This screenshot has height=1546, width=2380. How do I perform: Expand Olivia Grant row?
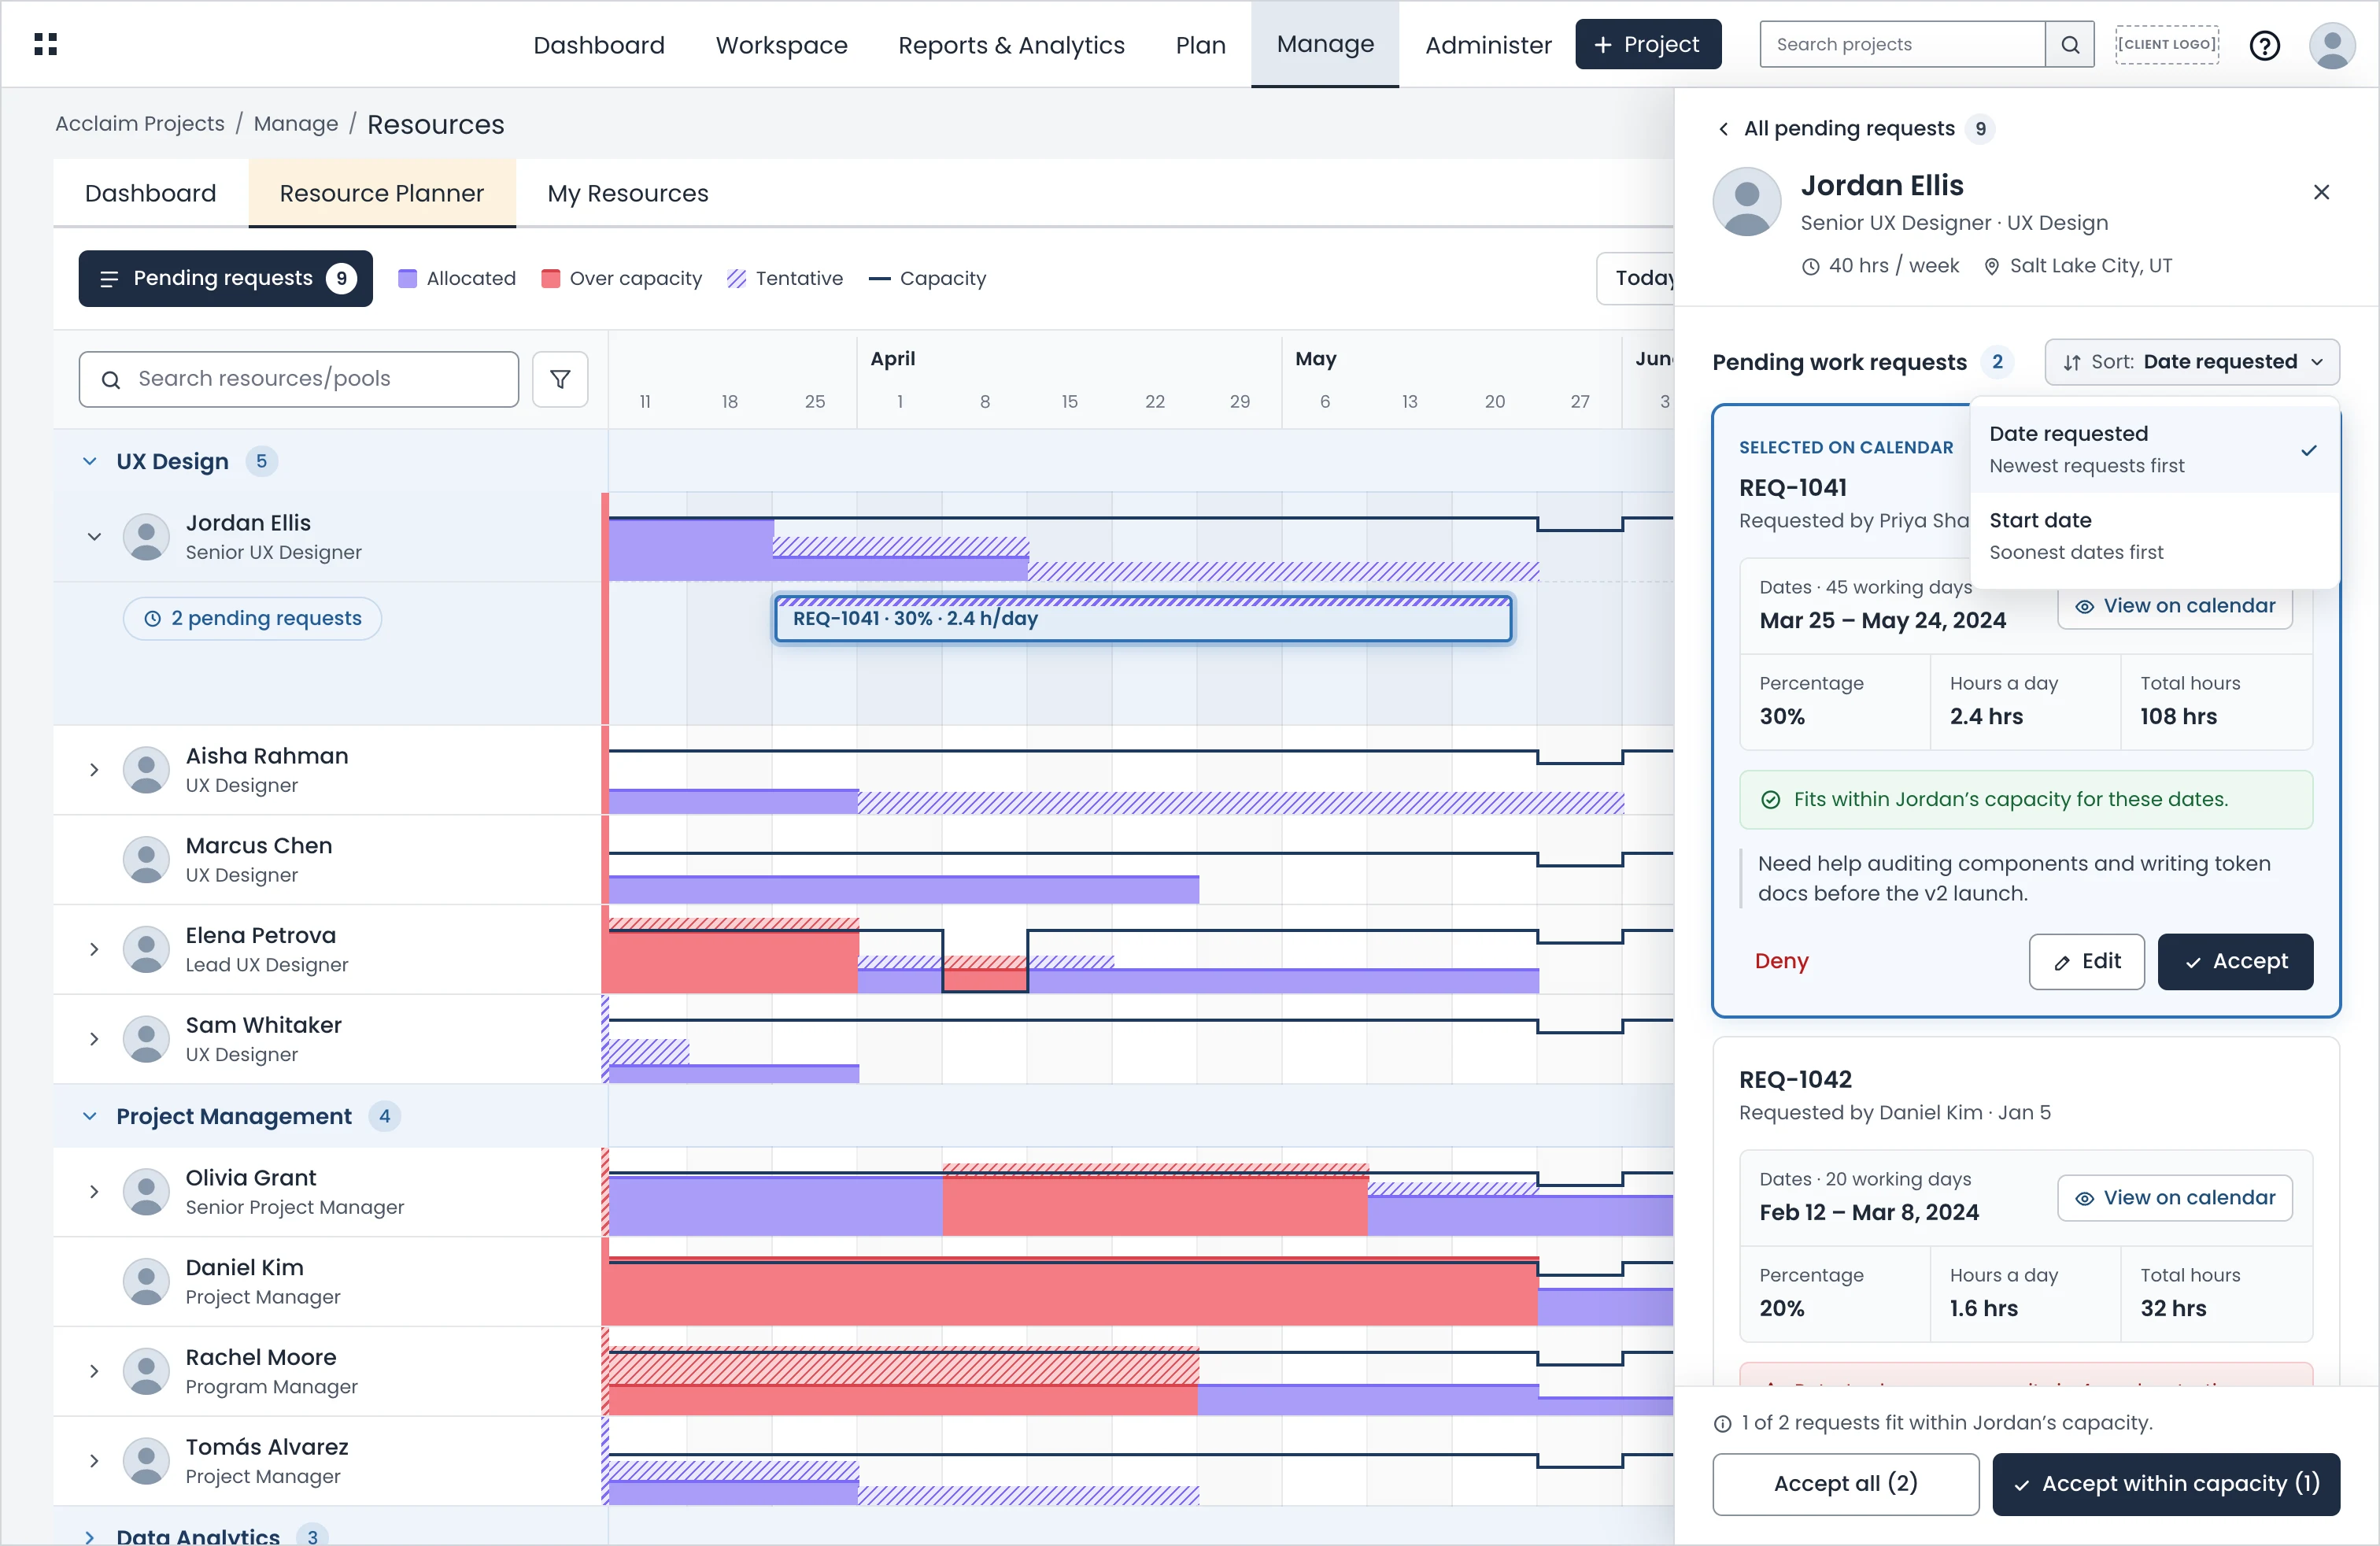(x=94, y=1192)
